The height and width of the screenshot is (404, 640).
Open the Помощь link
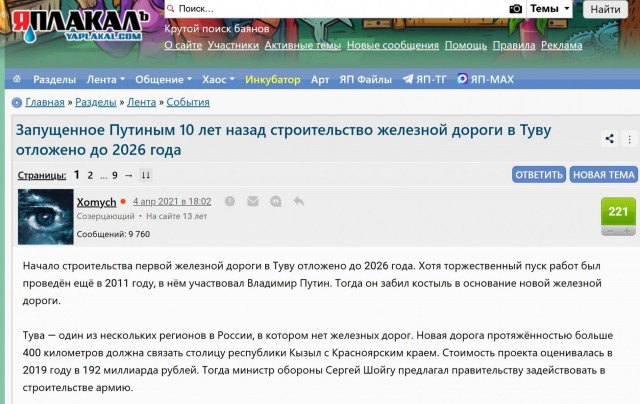(x=466, y=45)
